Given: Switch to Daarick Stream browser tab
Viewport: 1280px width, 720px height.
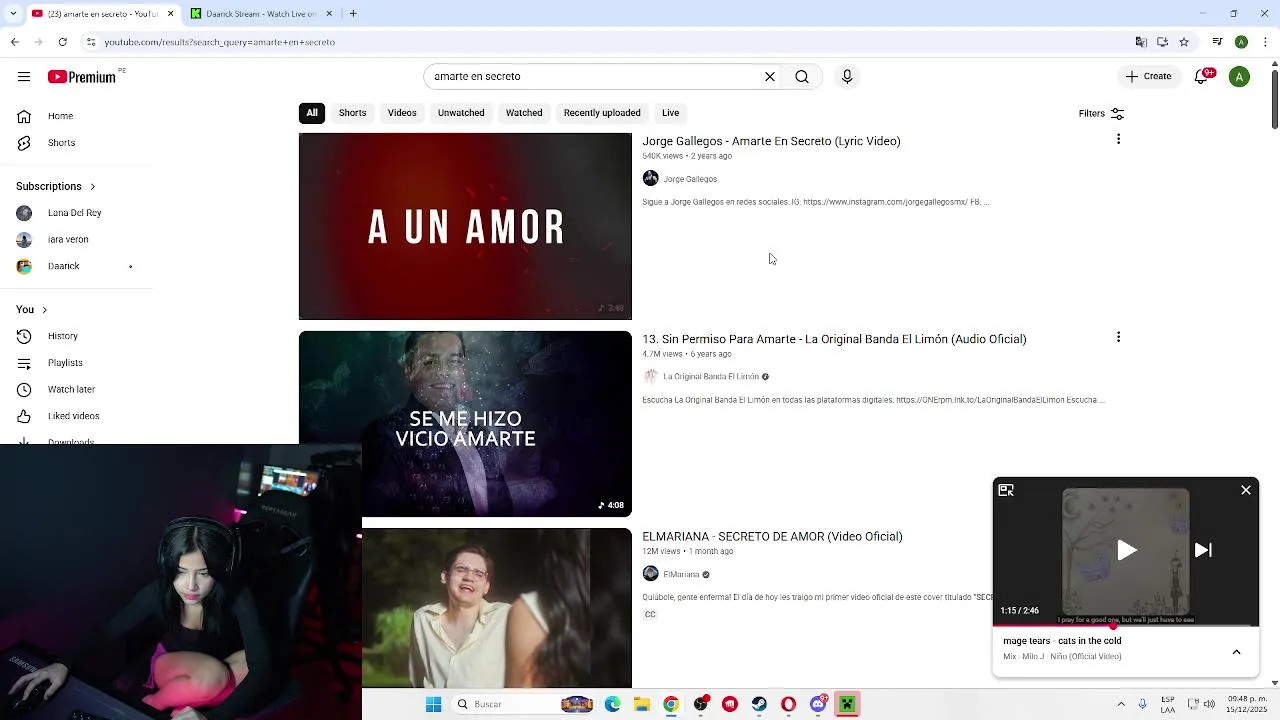Looking at the screenshot, I should click(260, 14).
